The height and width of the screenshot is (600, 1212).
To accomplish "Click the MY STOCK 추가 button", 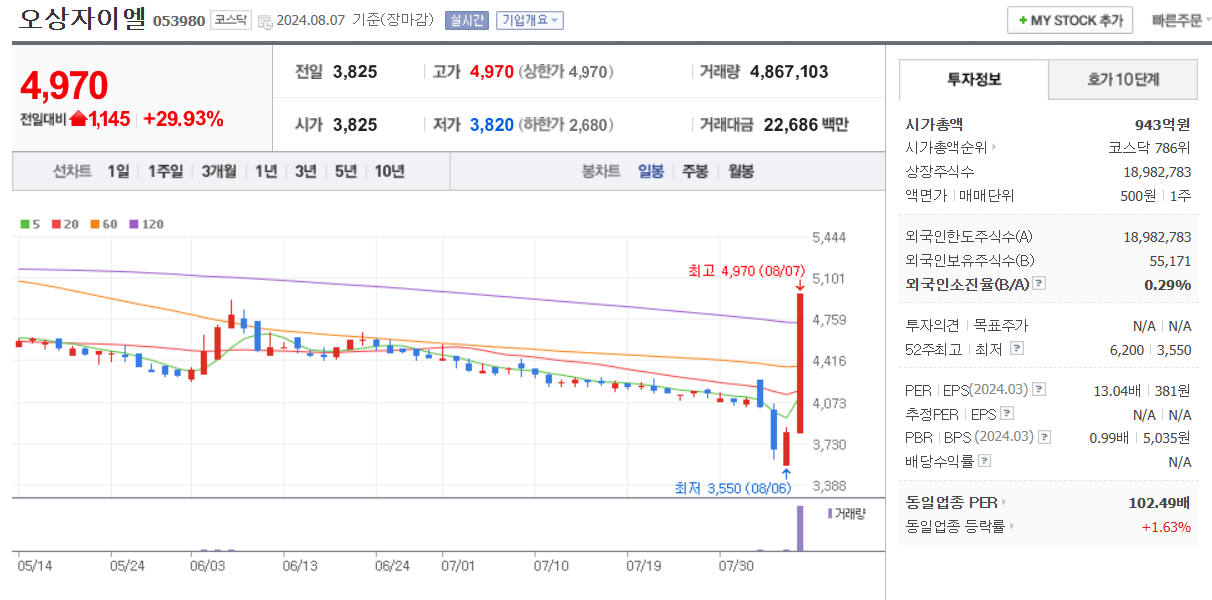I will click(x=1069, y=20).
